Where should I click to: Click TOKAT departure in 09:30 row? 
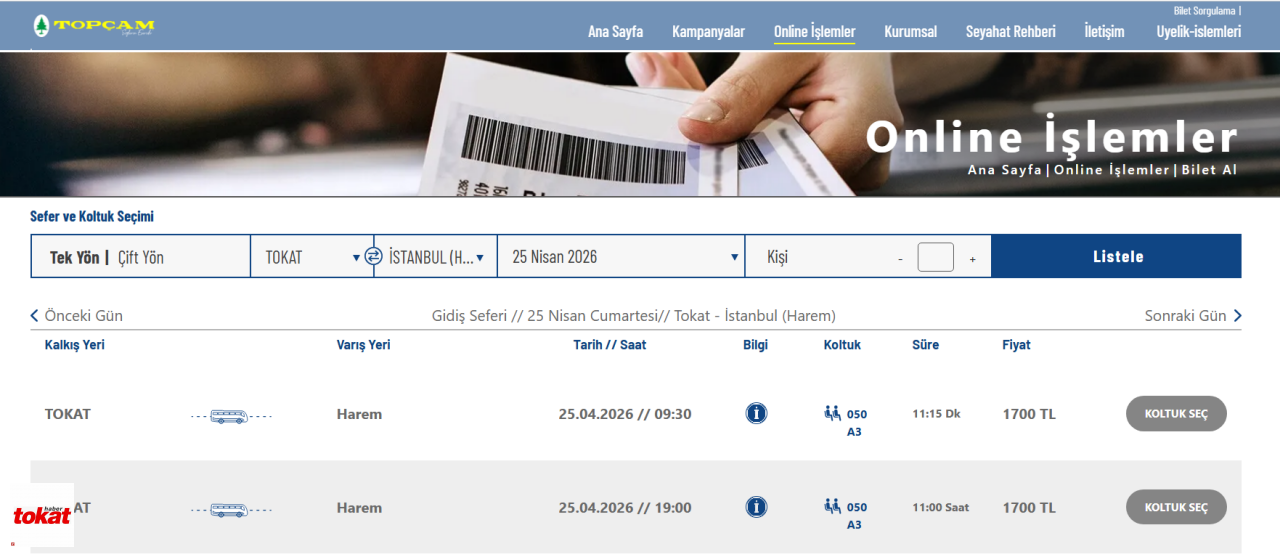[x=68, y=414]
